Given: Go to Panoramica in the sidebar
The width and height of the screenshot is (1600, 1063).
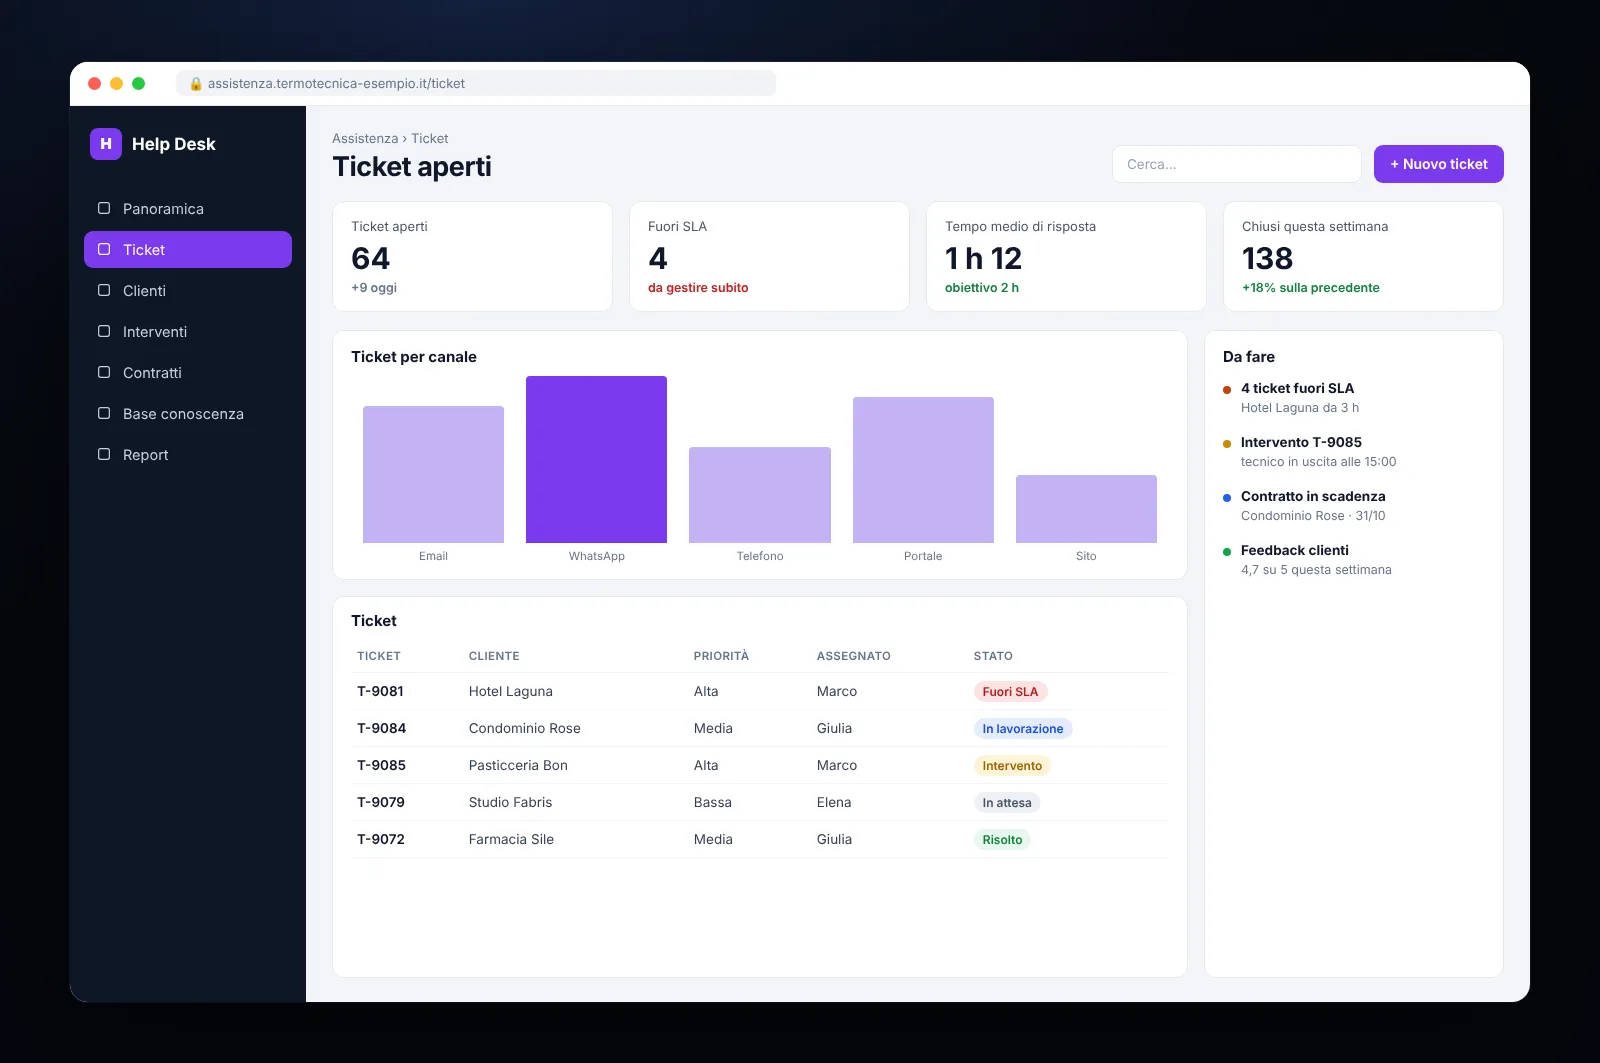Looking at the screenshot, I should tap(188, 209).
